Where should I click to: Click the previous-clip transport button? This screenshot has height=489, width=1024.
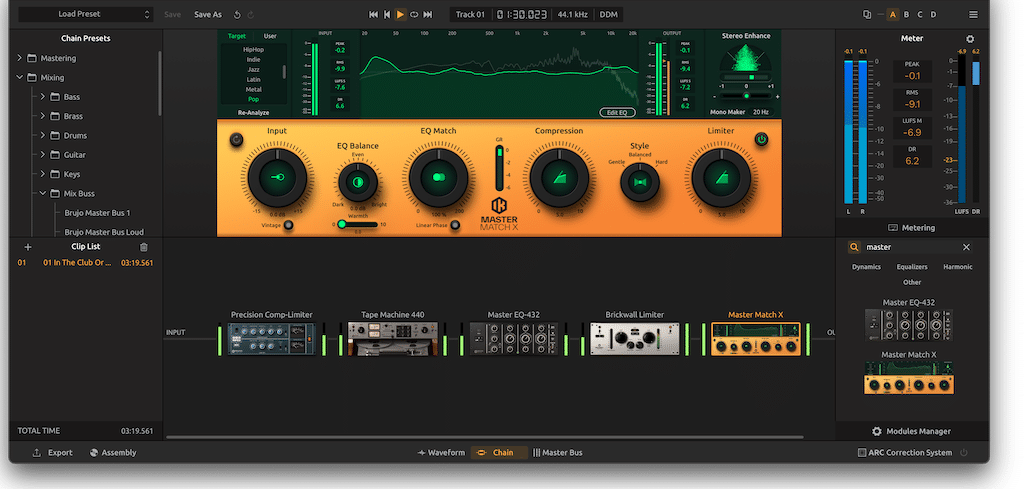point(387,14)
